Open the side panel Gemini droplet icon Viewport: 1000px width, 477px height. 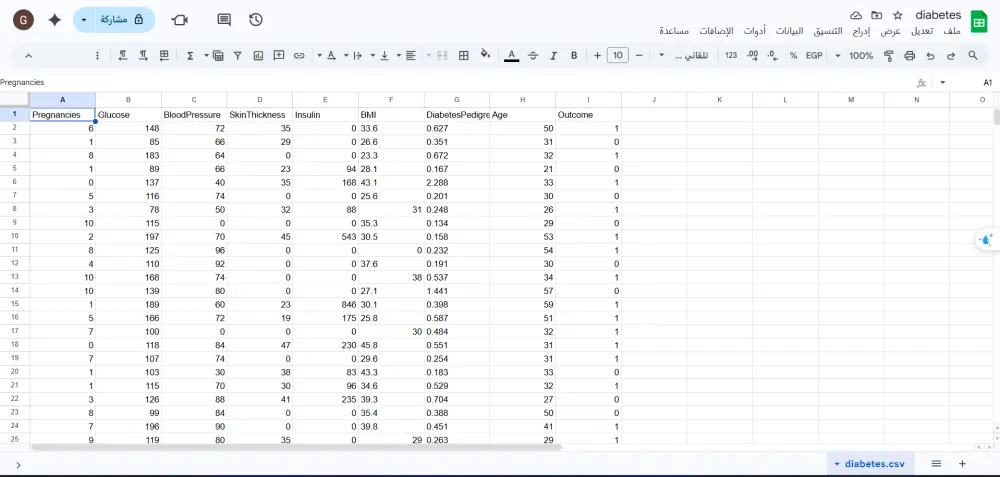[986, 240]
